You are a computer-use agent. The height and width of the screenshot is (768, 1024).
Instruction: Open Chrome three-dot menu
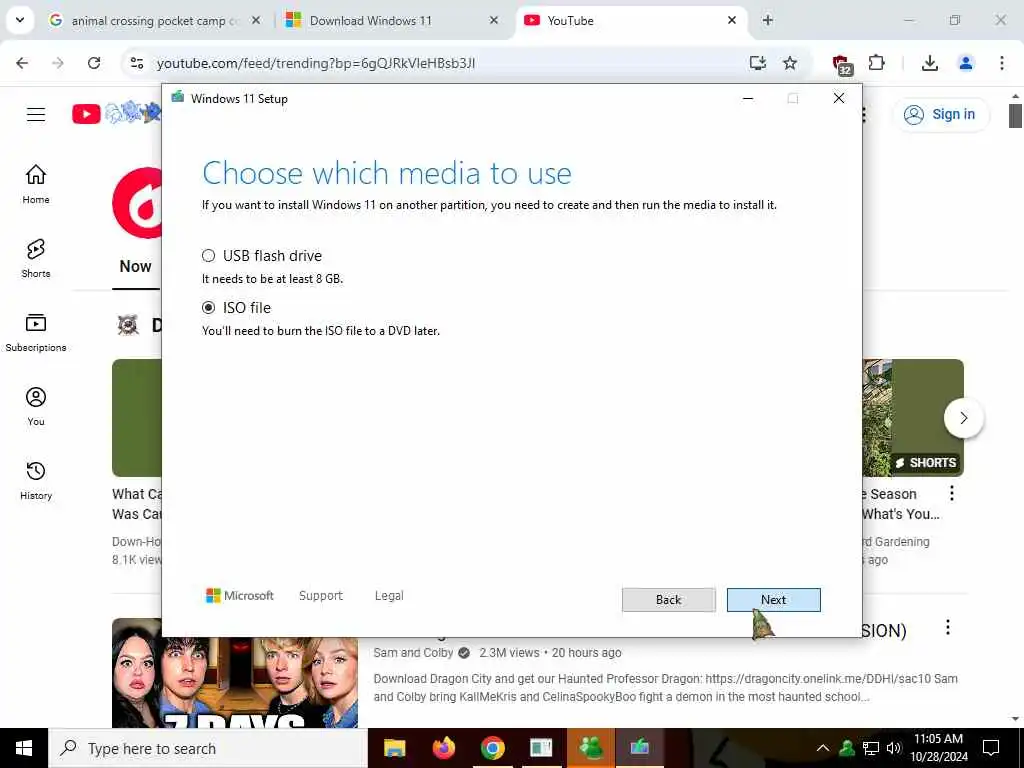[1002, 63]
